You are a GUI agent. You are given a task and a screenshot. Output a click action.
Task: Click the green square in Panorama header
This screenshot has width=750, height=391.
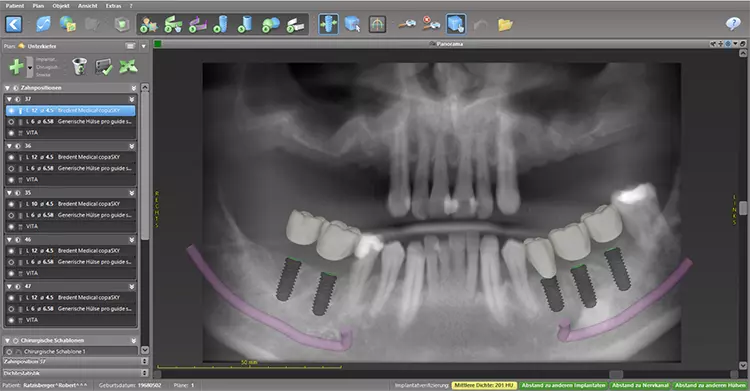tap(158, 44)
